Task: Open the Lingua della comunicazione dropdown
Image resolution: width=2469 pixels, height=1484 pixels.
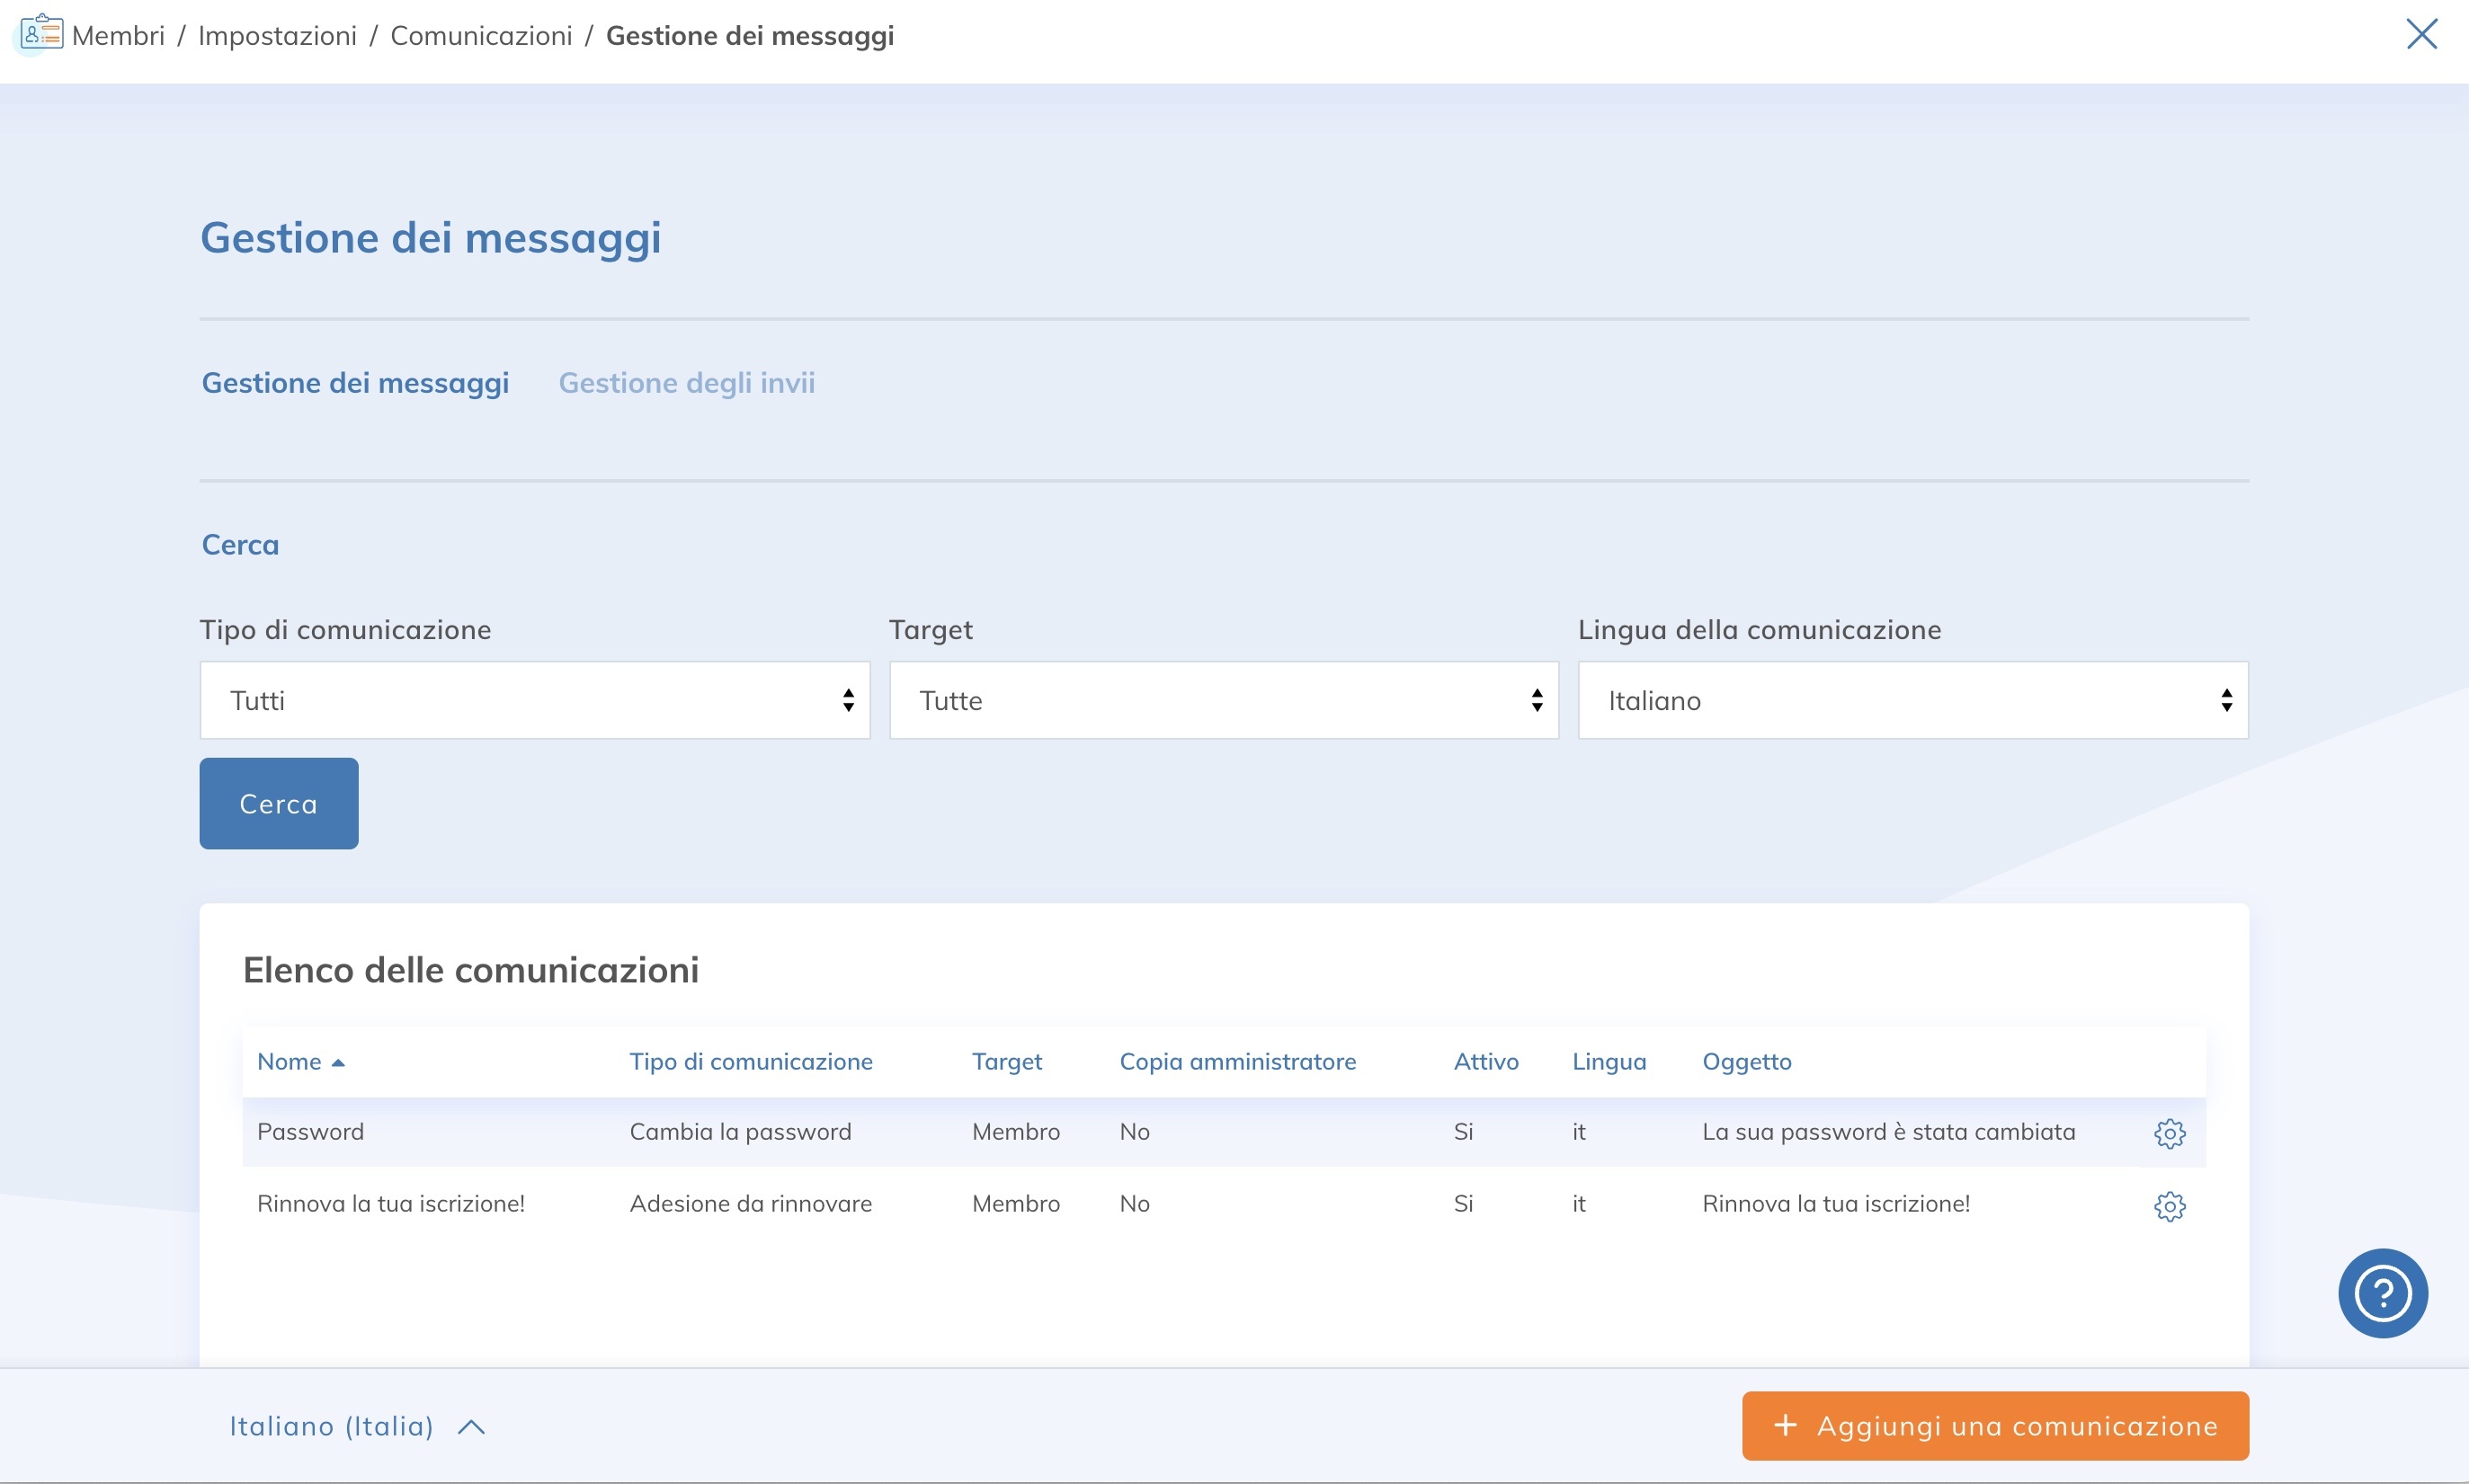Action: [1912, 700]
